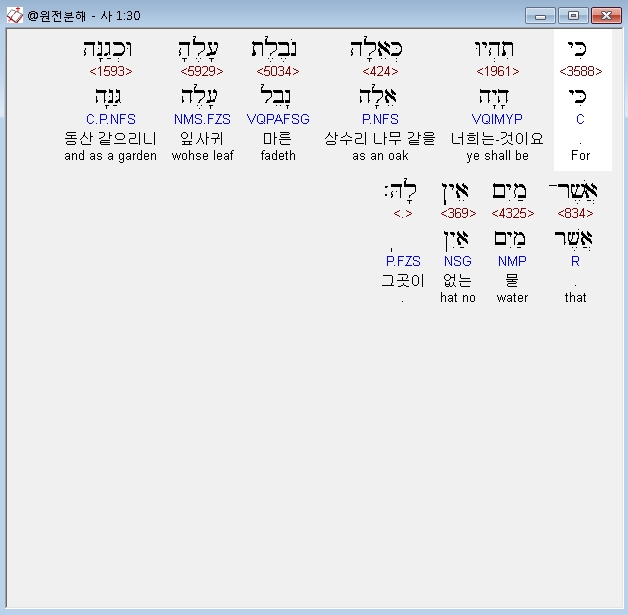Click the Korean gloss '마른'

coord(277,139)
